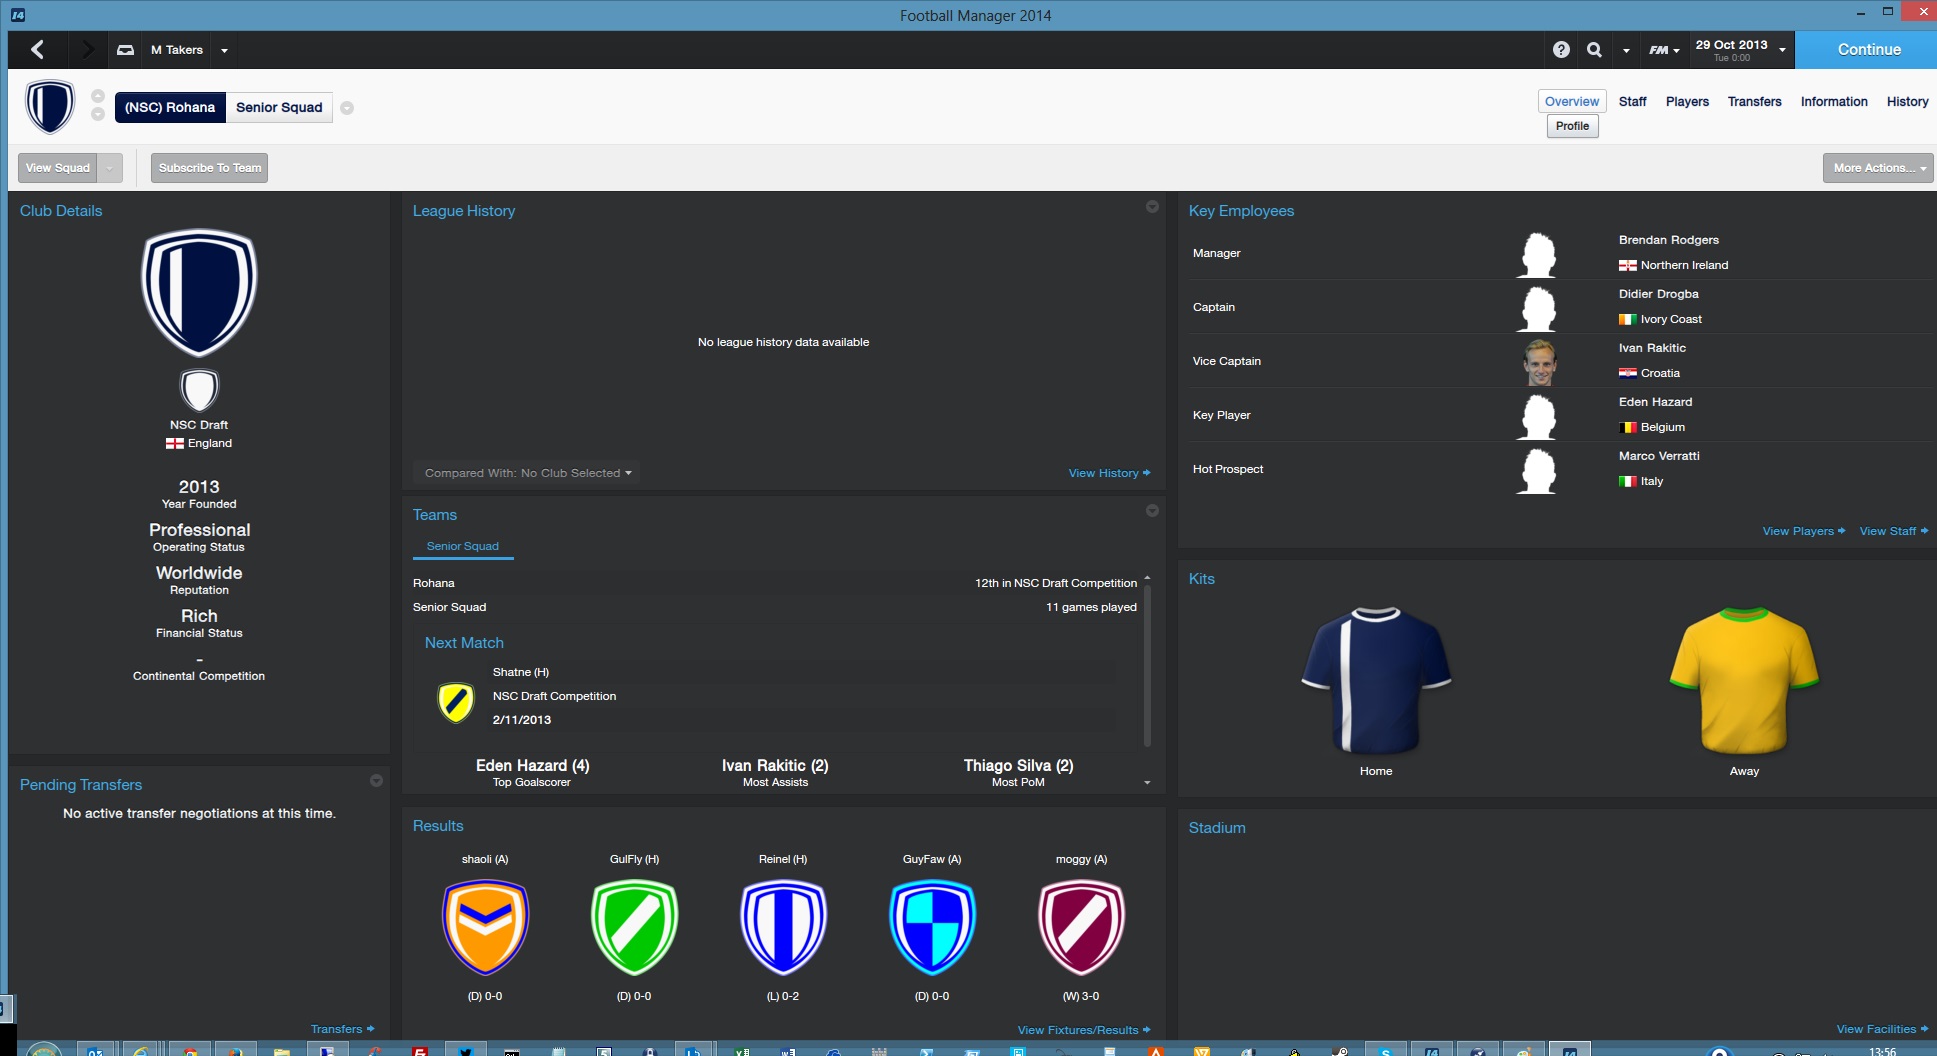Click the lower small circle arrow beside club badge
The height and width of the screenshot is (1056, 1937).
tap(98, 114)
